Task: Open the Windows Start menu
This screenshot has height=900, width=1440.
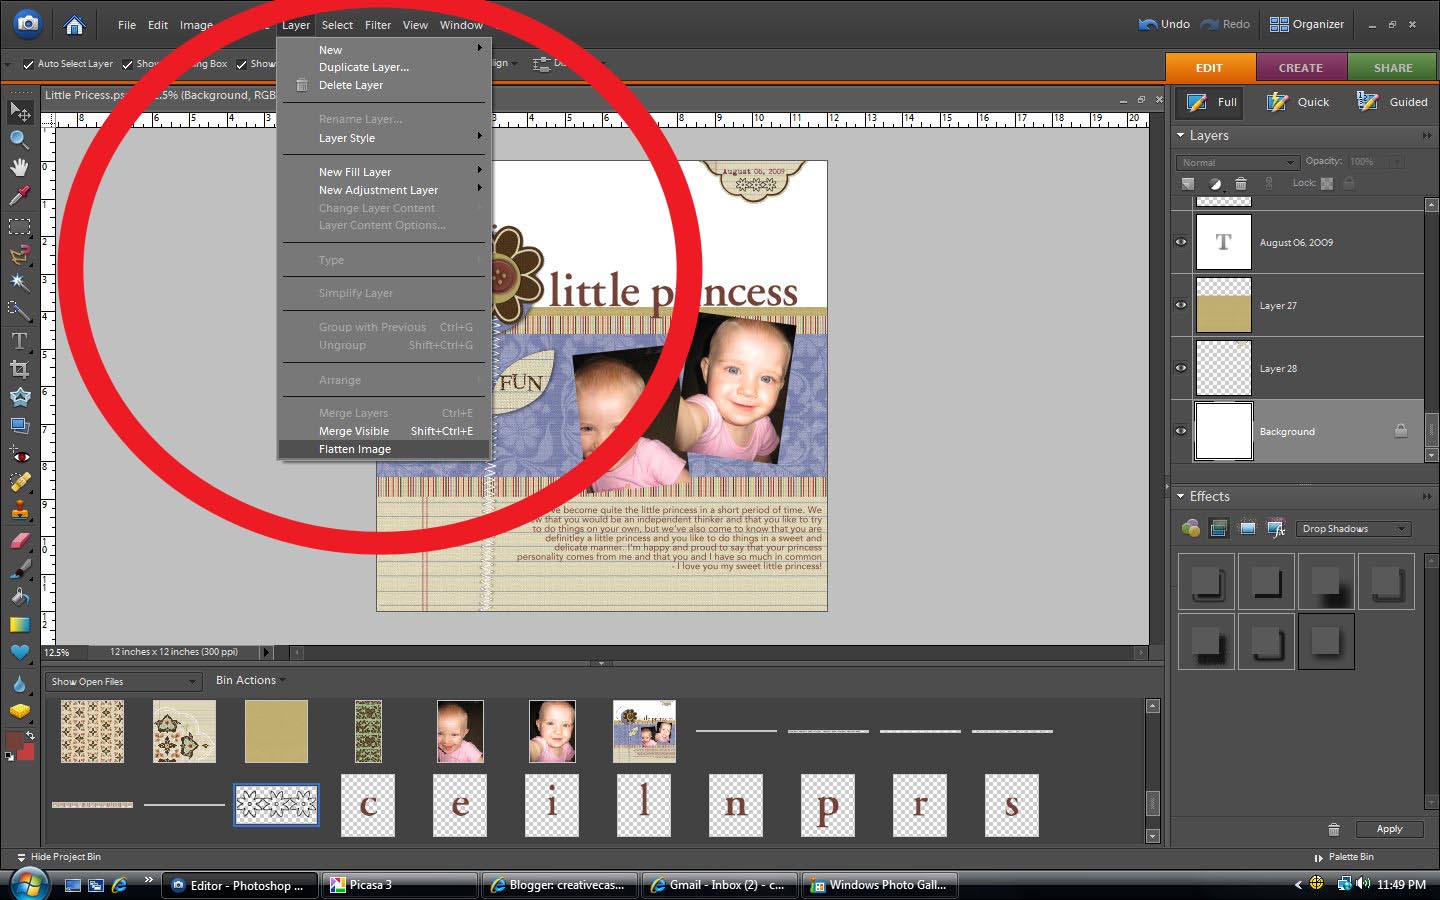Action: pos(28,884)
